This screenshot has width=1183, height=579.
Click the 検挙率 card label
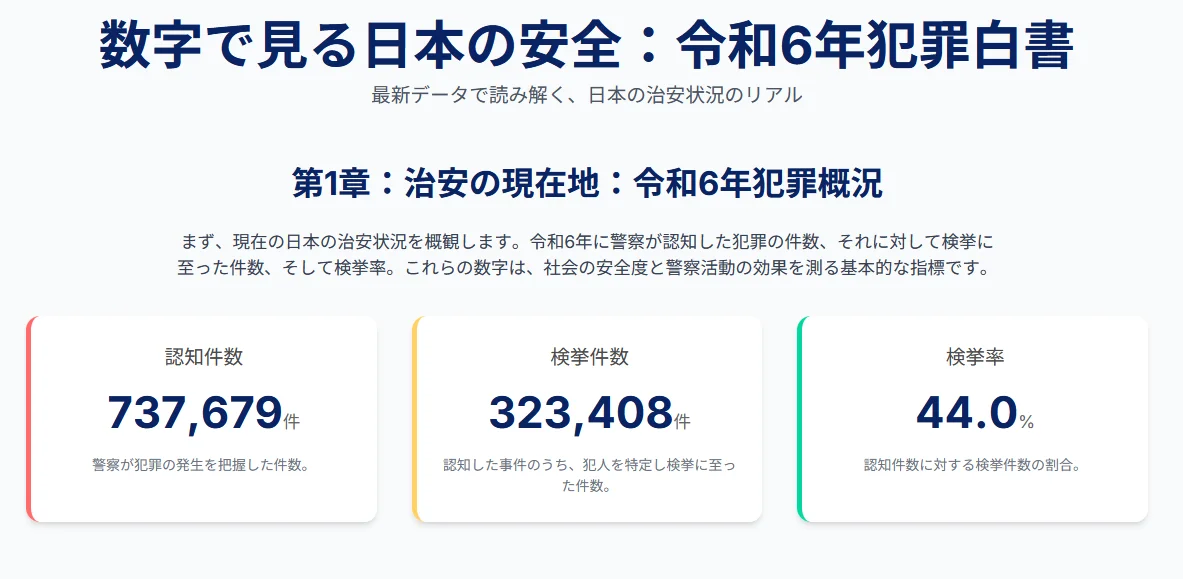pyautogui.click(x=974, y=357)
